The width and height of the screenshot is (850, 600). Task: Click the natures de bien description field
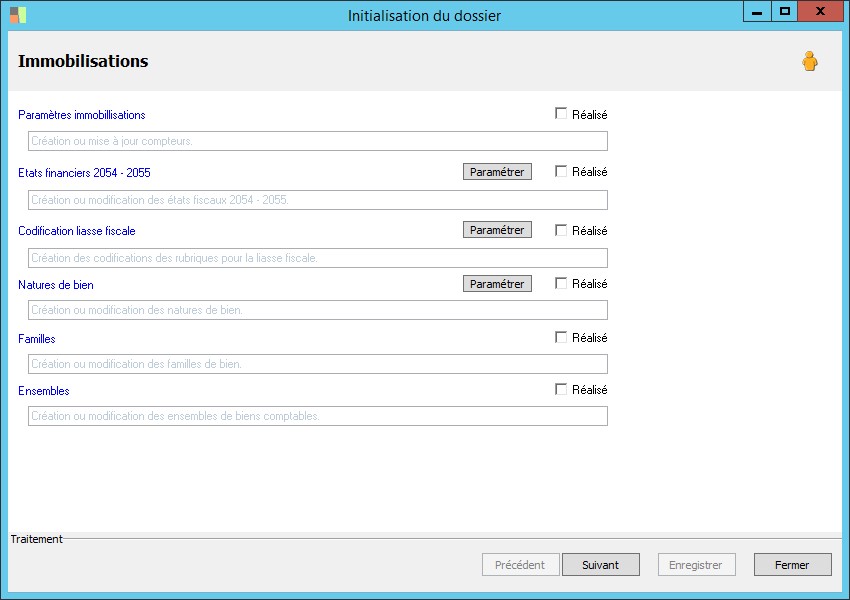(x=318, y=310)
